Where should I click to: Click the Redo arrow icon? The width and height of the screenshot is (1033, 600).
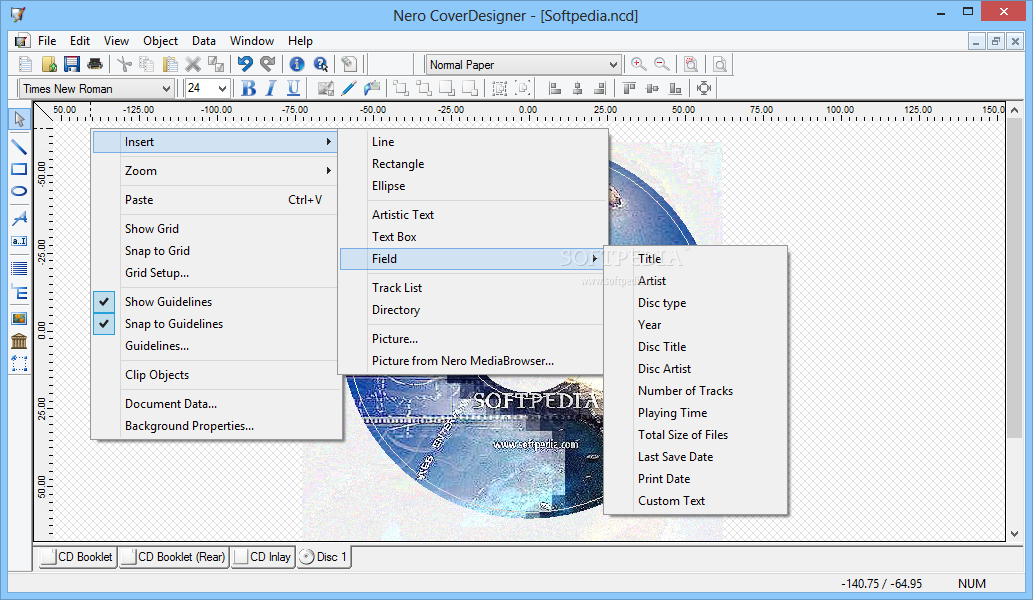point(267,64)
